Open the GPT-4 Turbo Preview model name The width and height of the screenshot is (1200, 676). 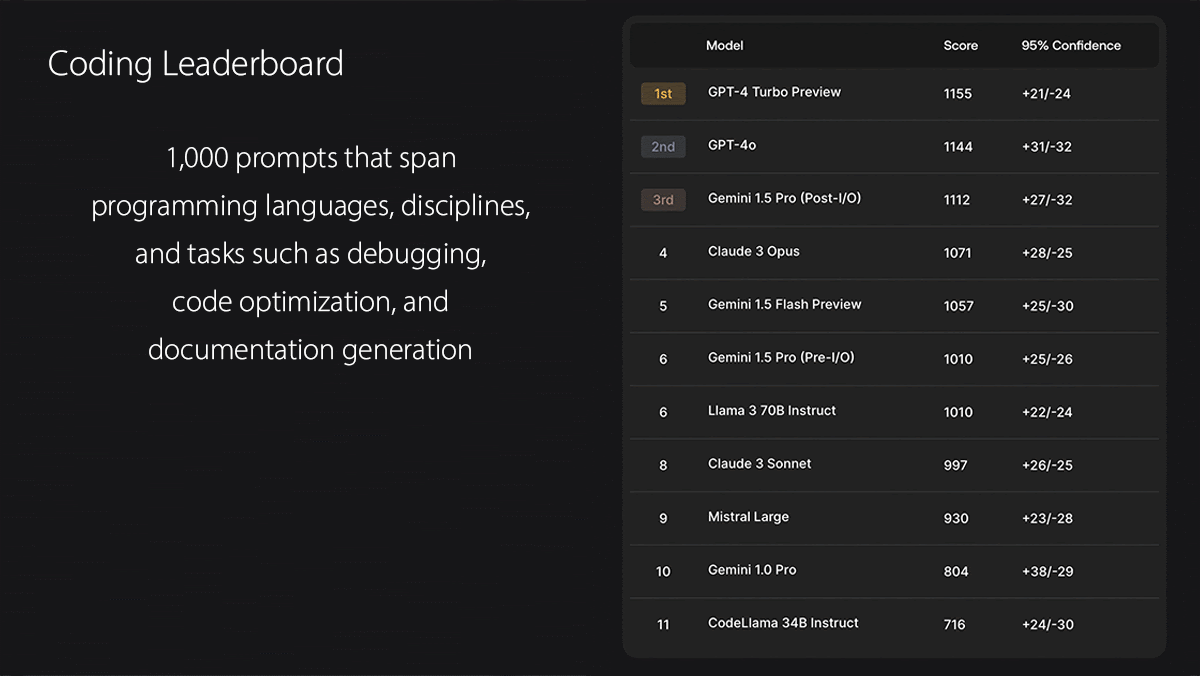pos(774,92)
